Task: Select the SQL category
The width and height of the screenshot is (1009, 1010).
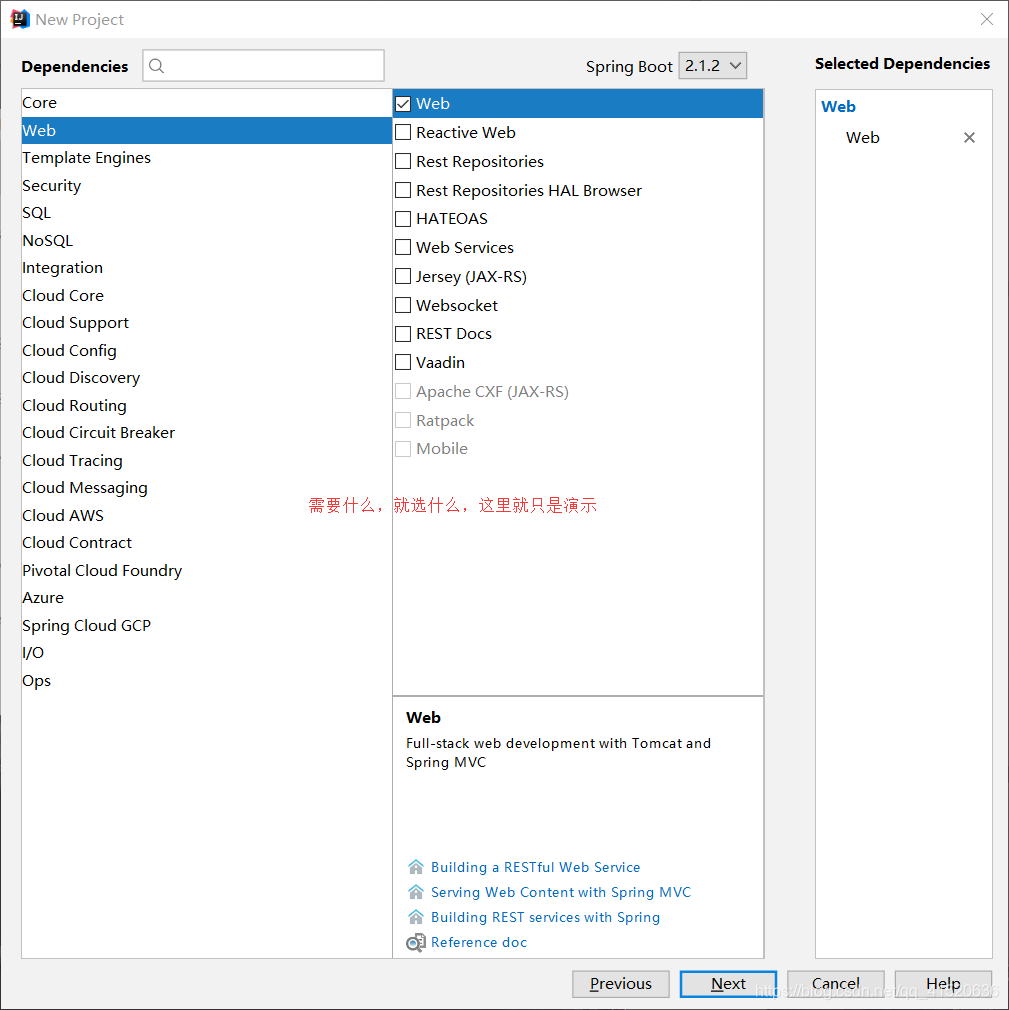Action: [x=36, y=212]
